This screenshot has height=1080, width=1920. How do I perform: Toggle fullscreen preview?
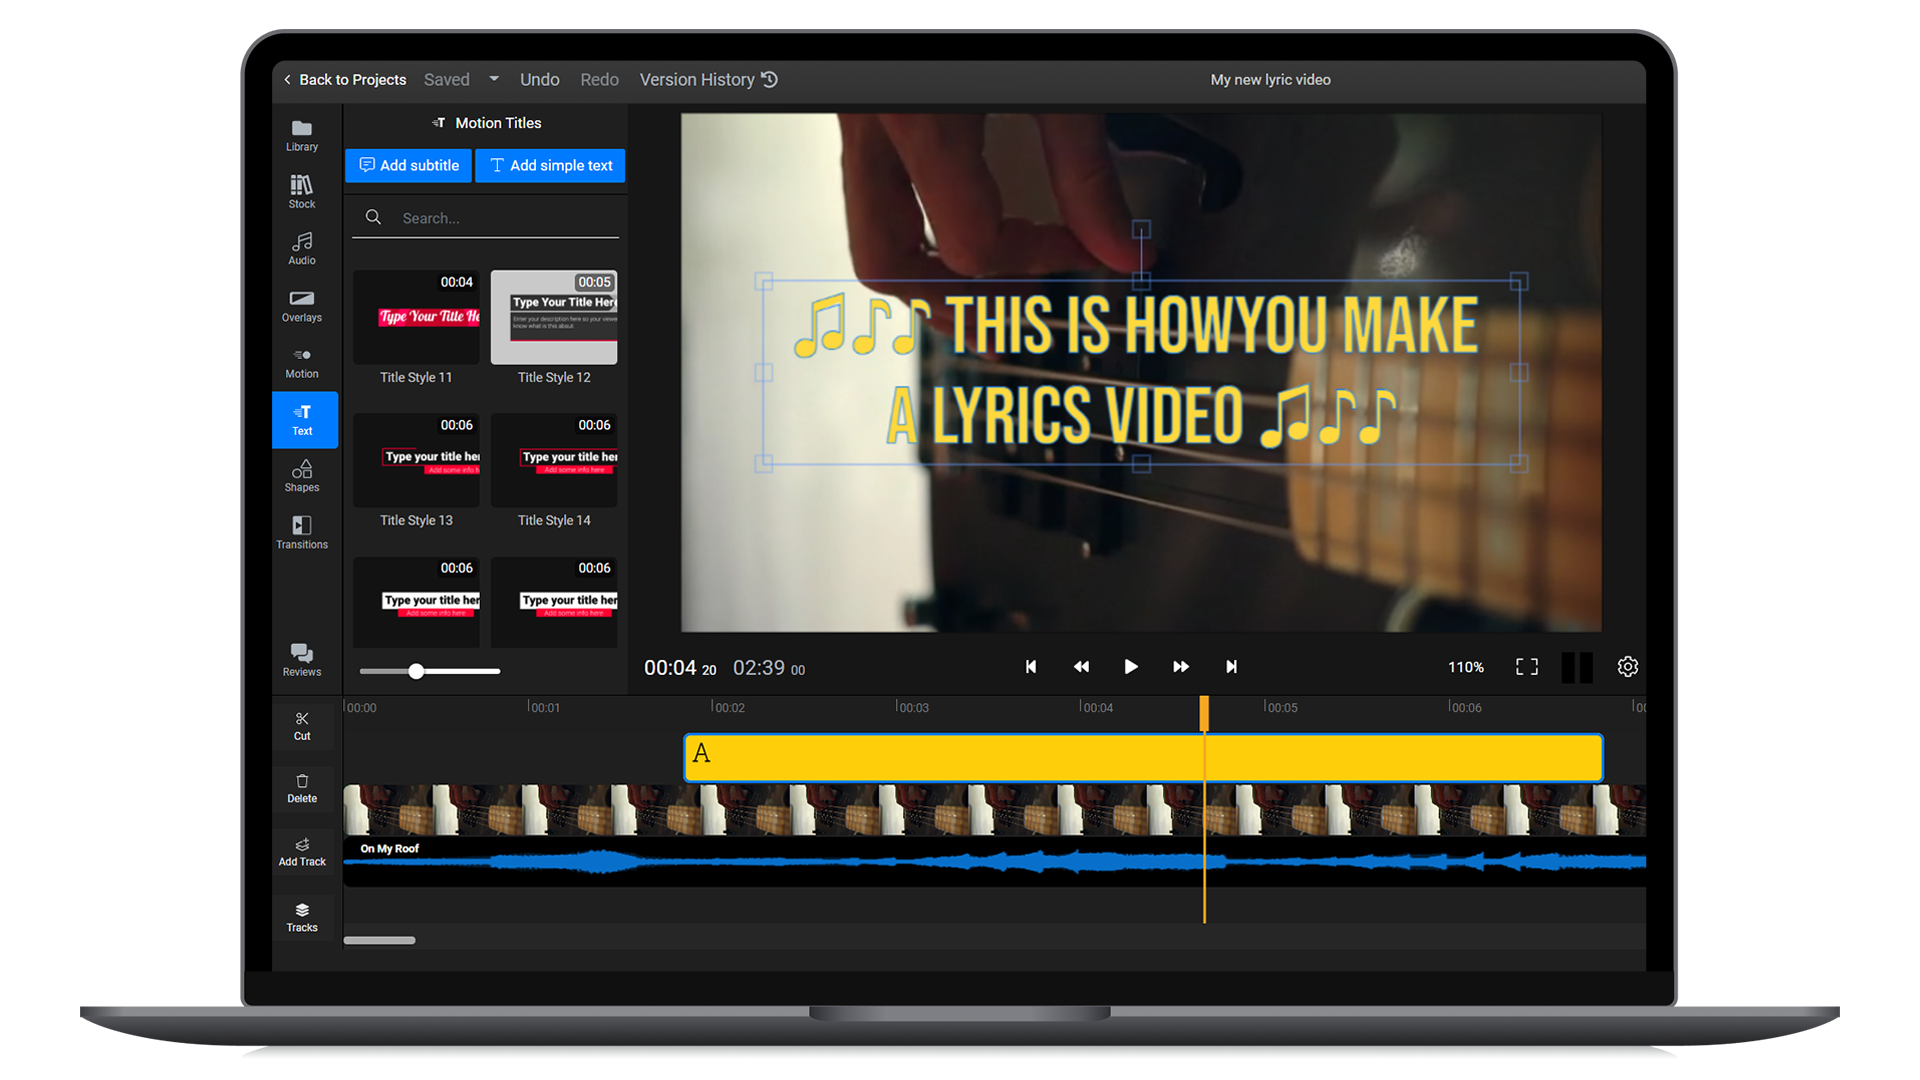click(1527, 667)
